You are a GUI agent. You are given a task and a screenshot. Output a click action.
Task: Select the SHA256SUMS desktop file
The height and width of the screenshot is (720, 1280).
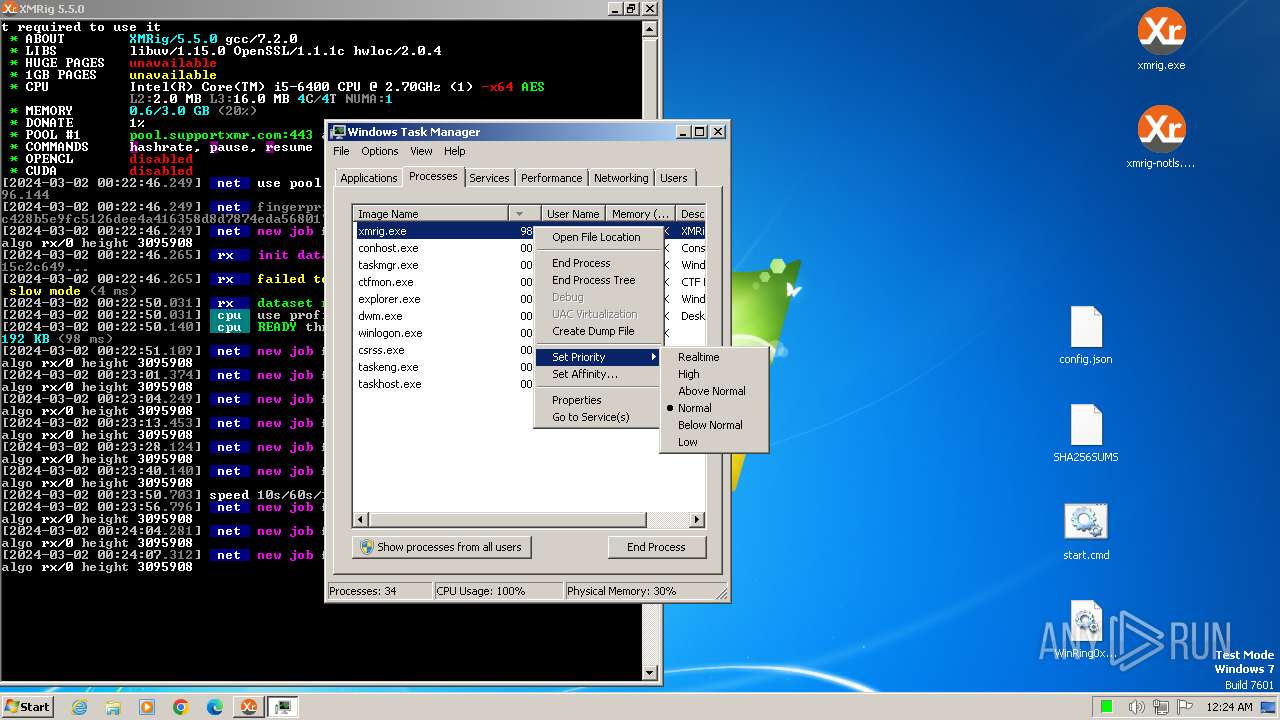coord(1086,434)
